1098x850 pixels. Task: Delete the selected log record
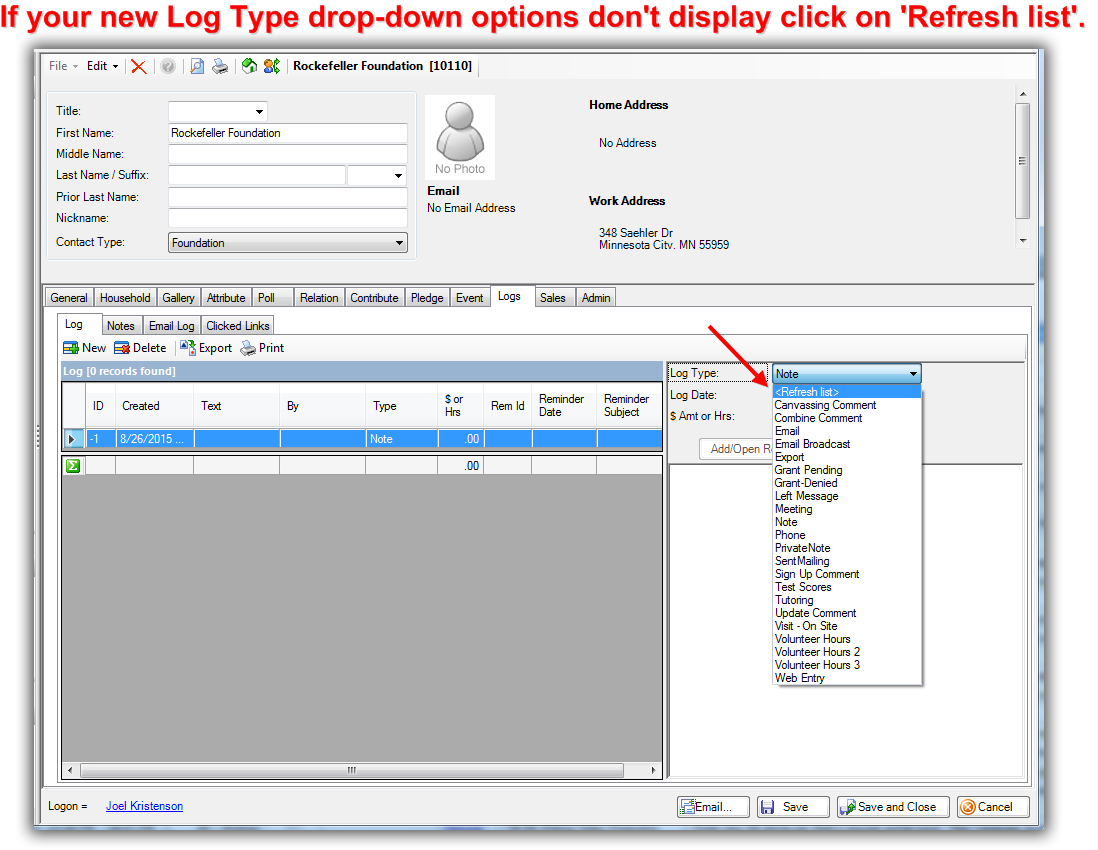pyautogui.click(x=140, y=348)
